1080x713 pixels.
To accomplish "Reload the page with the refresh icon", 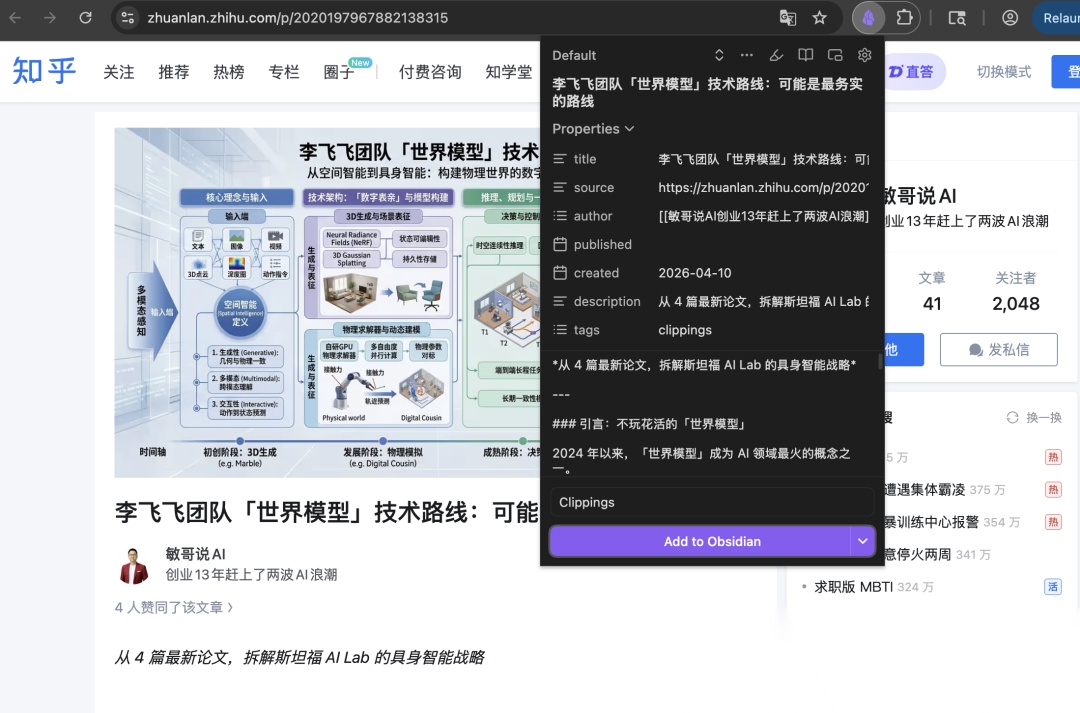I will [85, 18].
